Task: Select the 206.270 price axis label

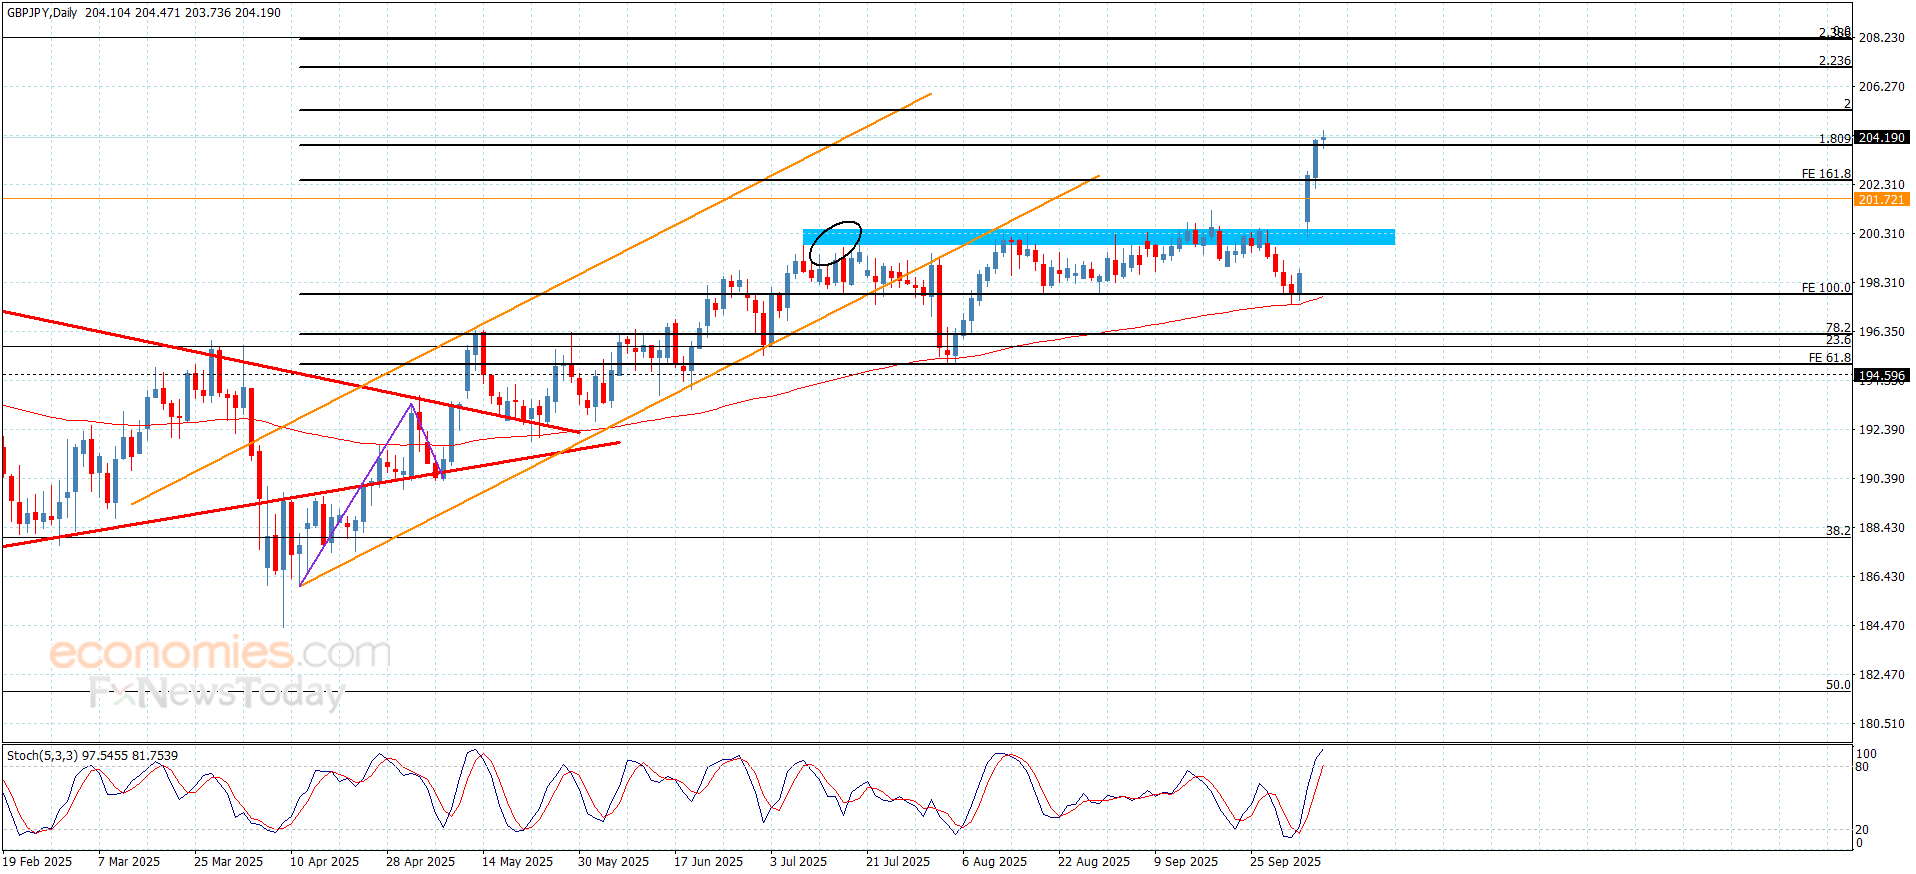Action: point(1881,87)
